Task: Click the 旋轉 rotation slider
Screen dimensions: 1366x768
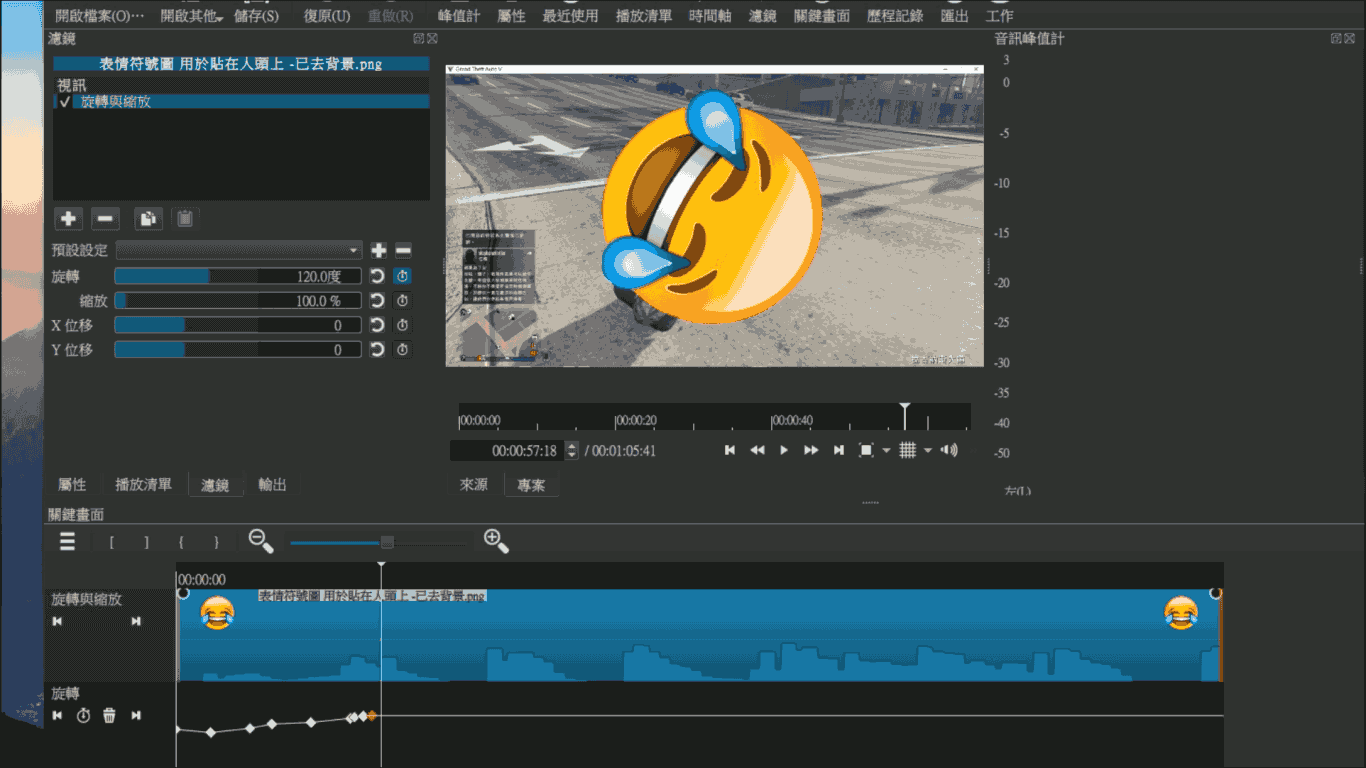Action: point(238,276)
